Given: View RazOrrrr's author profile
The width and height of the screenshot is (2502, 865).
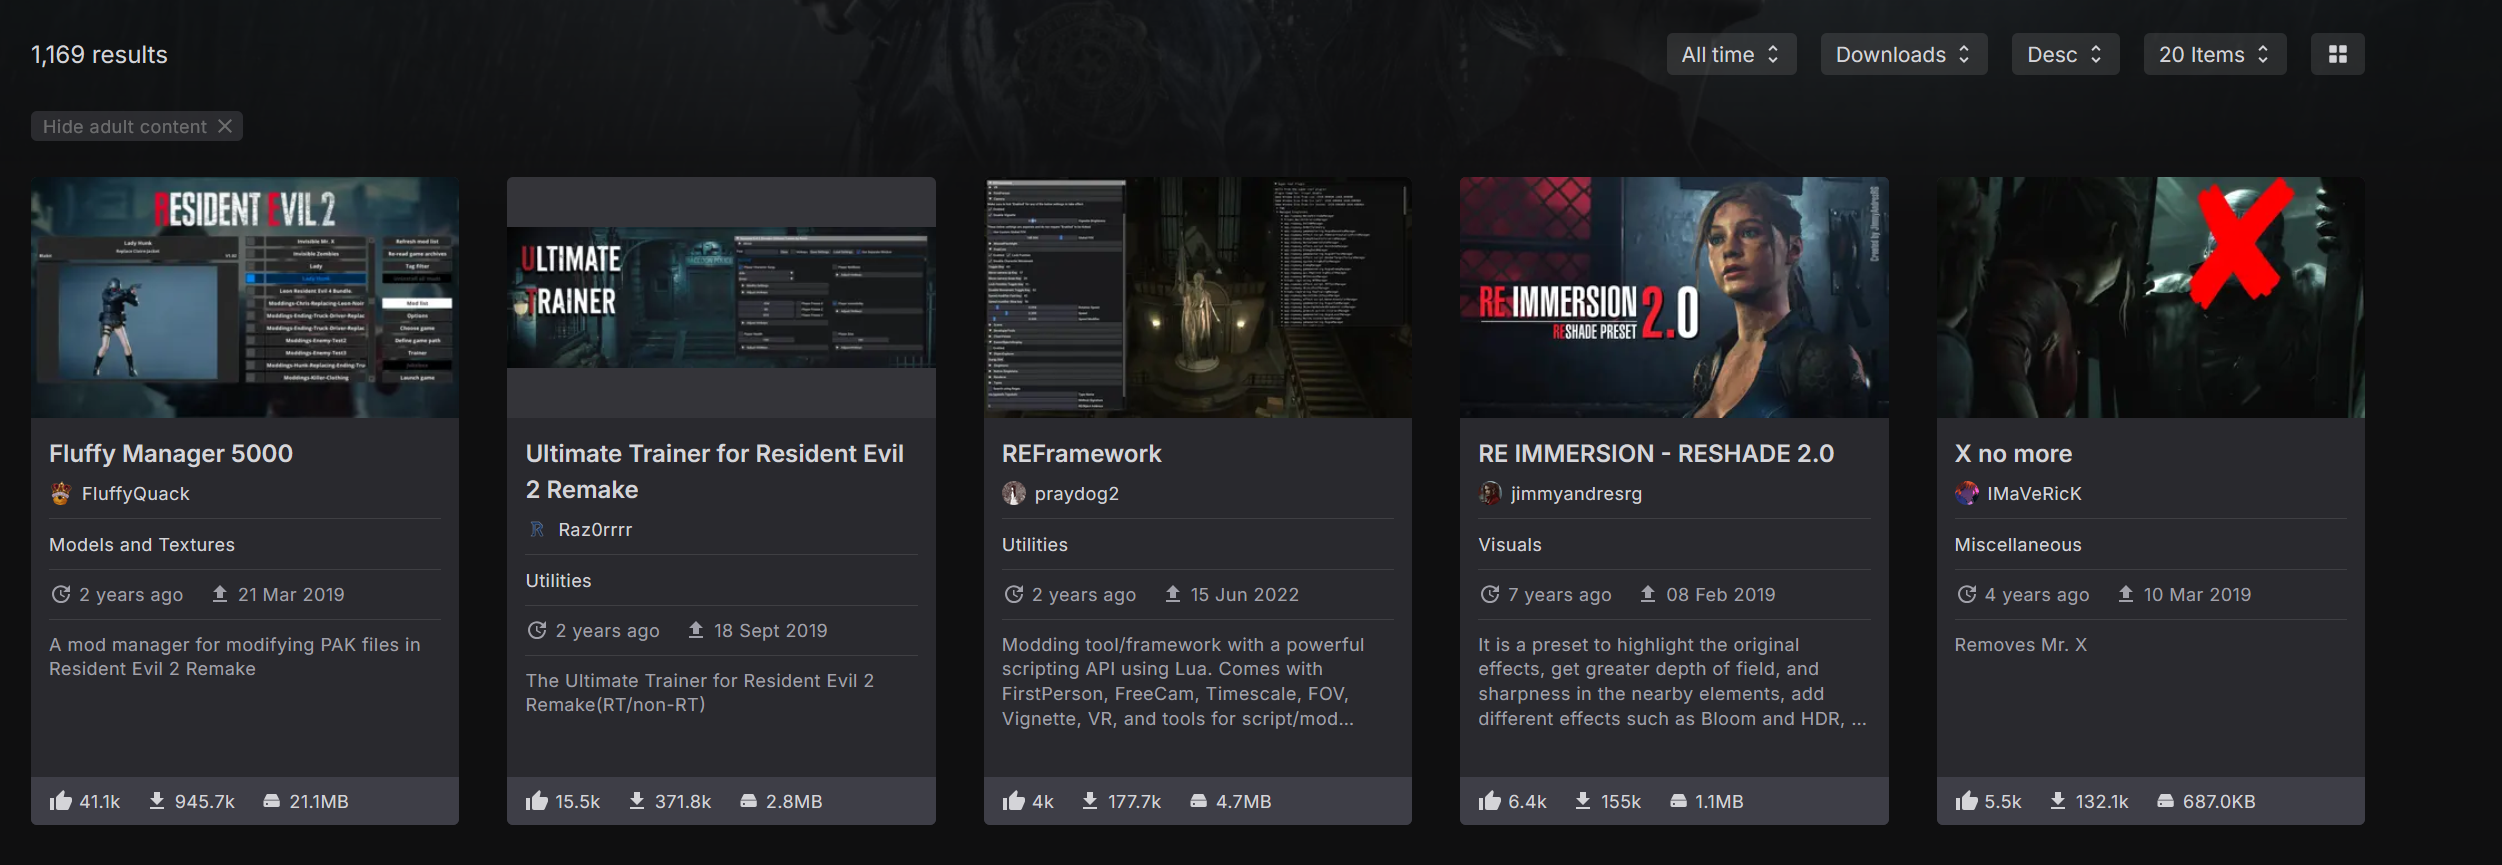Looking at the screenshot, I should click(595, 530).
